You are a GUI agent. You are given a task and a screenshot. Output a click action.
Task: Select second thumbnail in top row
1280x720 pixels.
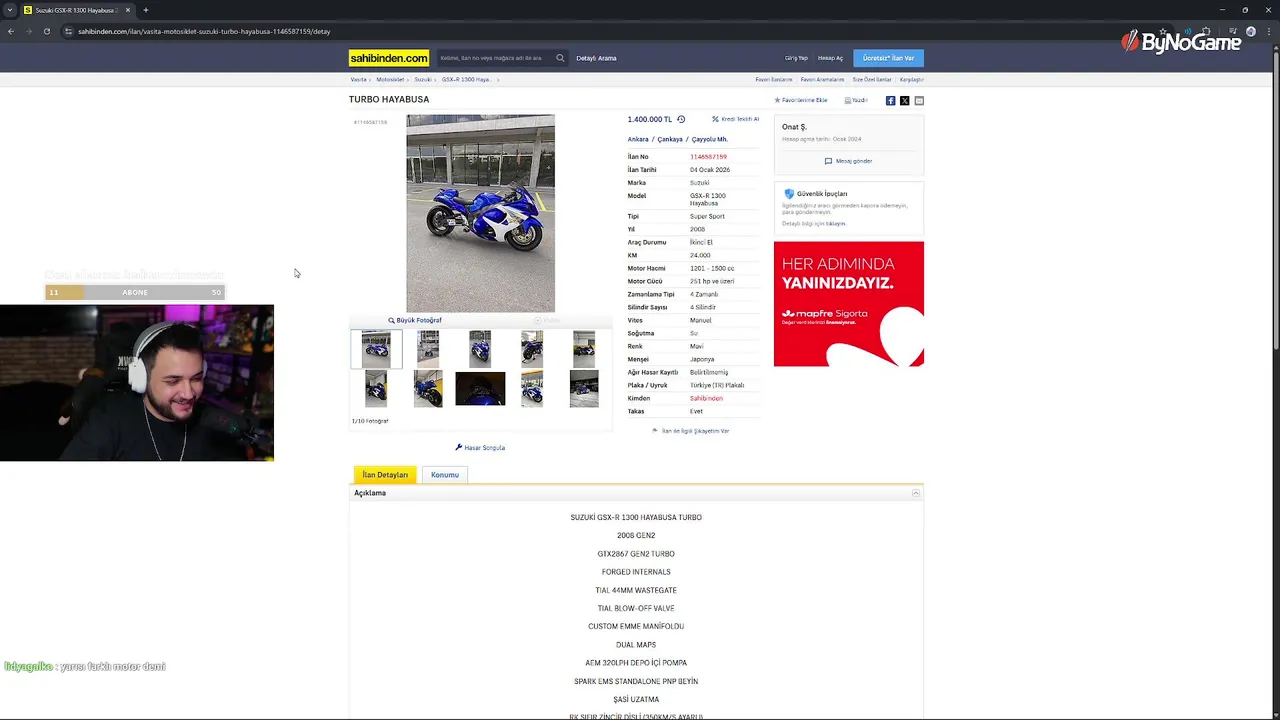click(x=428, y=349)
